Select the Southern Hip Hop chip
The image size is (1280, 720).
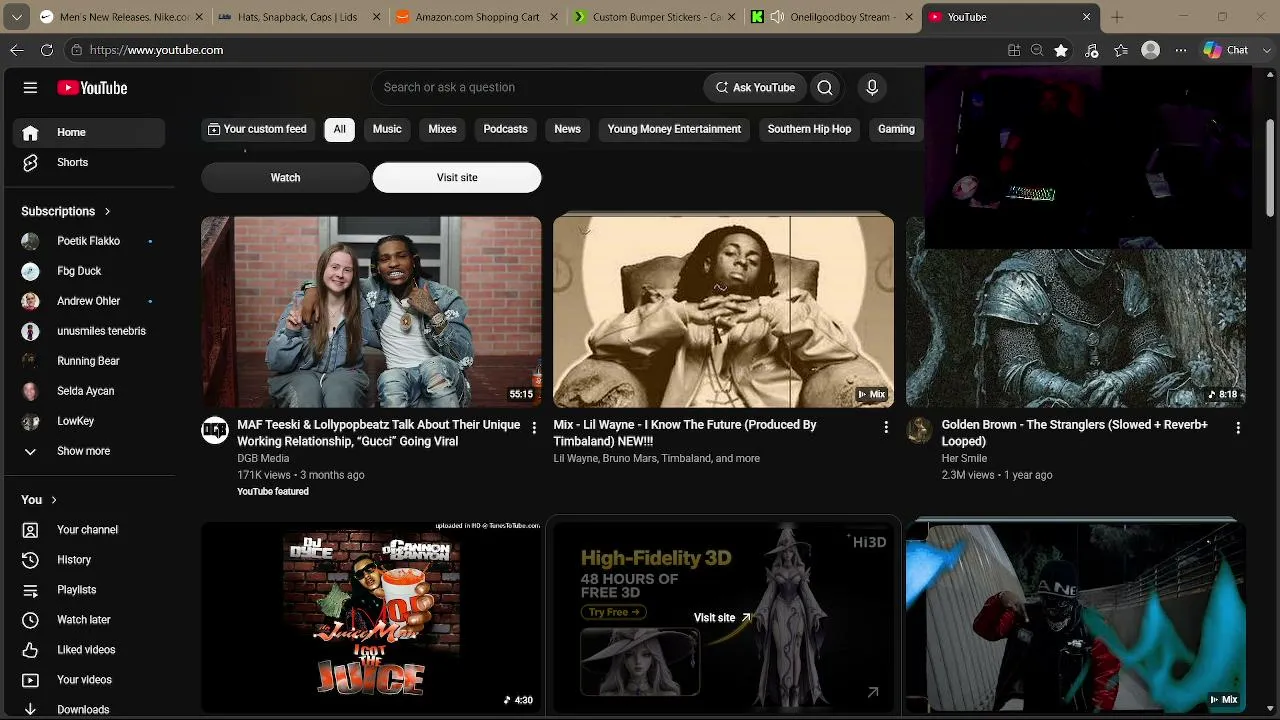point(809,129)
